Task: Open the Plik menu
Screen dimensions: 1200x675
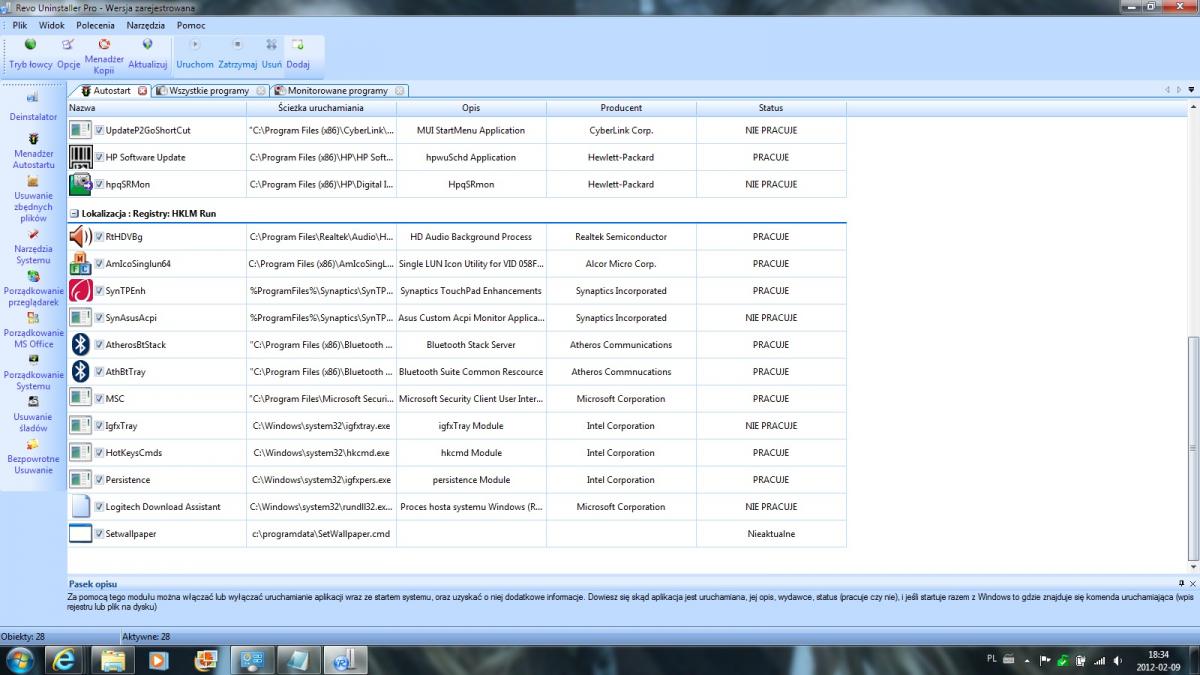Action: pyautogui.click(x=20, y=25)
